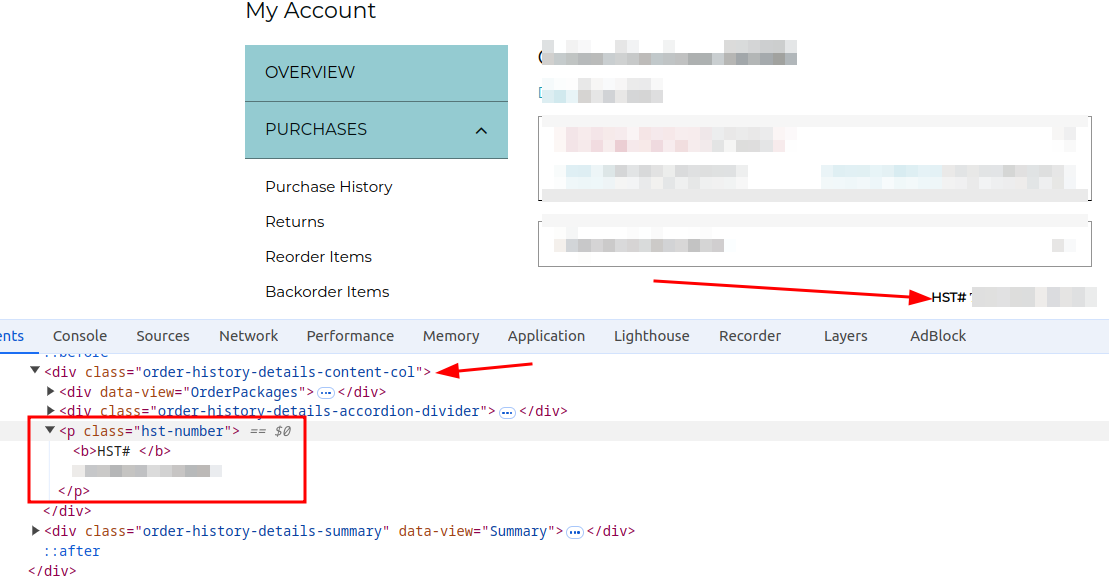This screenshot has height=584, width=1109.
Task: Switch to the Performance panel tab
Action: (x=350, y=336)
